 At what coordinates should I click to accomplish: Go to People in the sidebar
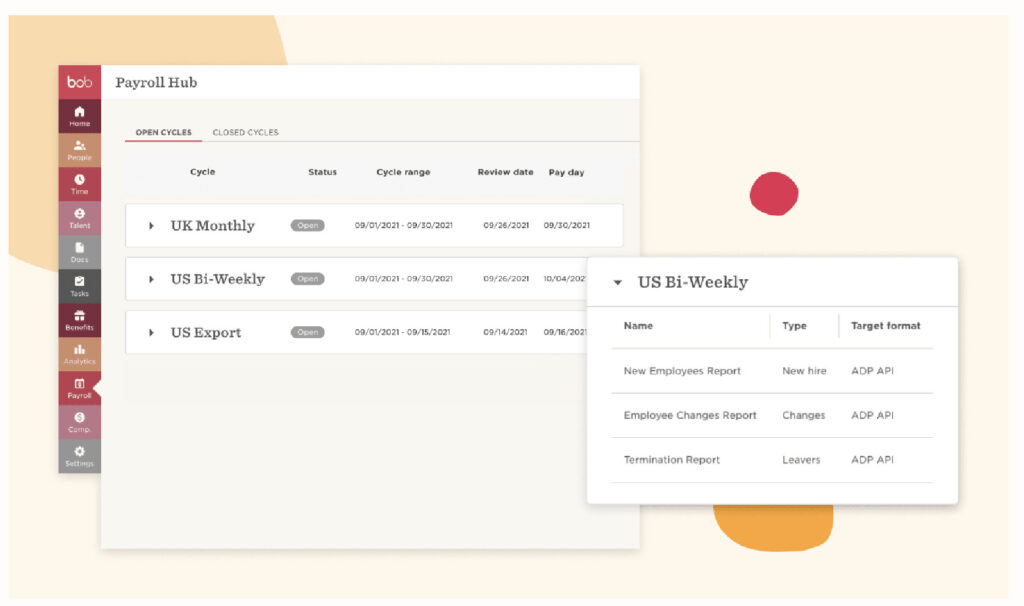79,150
